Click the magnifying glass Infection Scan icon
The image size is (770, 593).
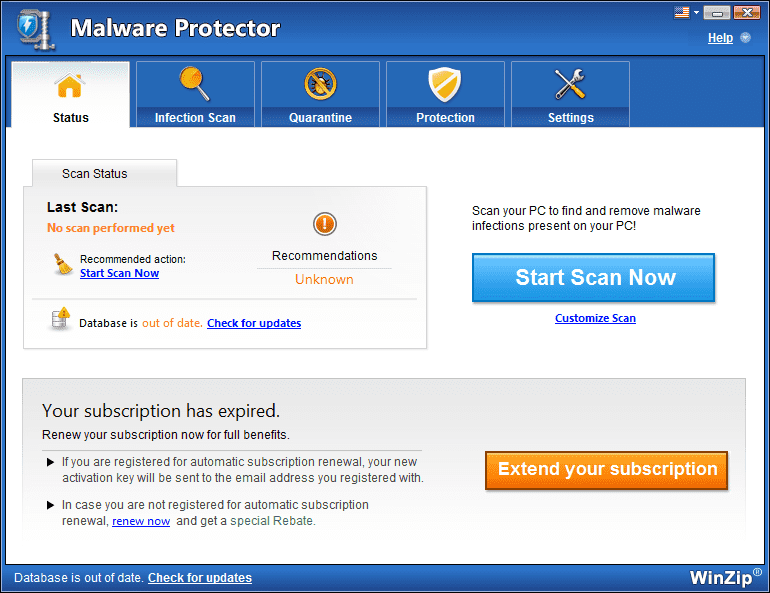194,83
